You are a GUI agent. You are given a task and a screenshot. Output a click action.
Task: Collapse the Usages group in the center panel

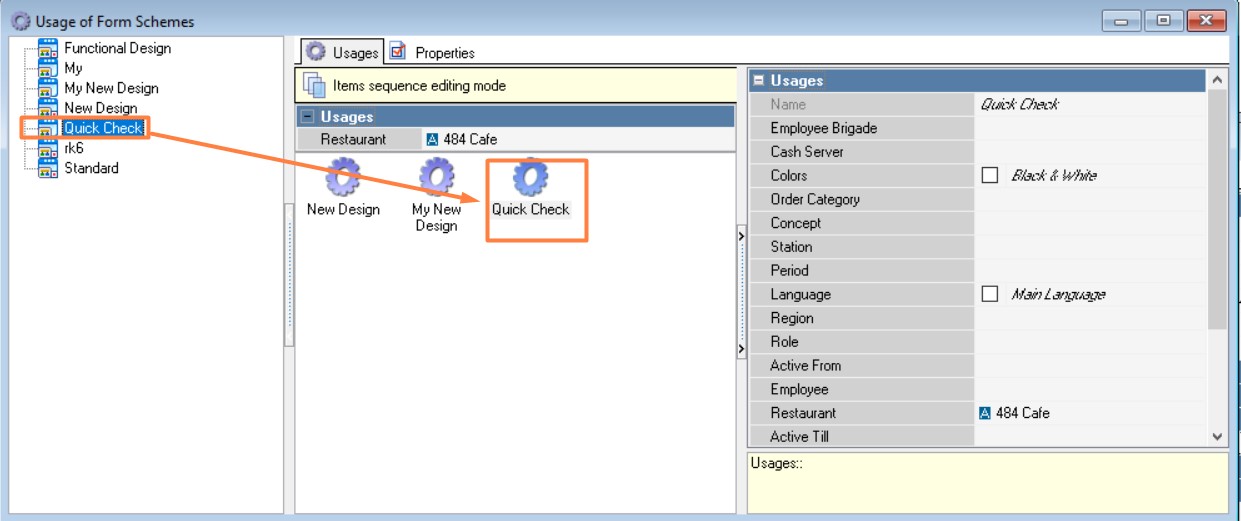pos(308,117)
